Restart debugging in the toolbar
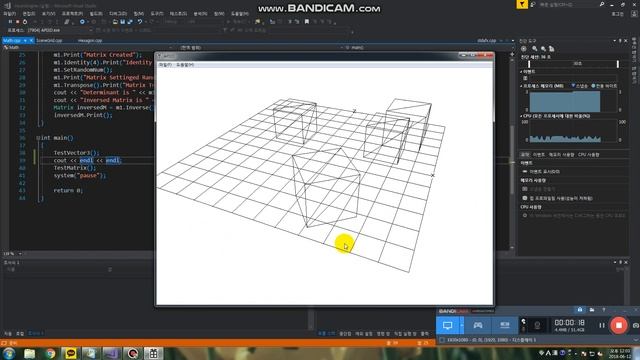The image size is (640, 360). 25,22
